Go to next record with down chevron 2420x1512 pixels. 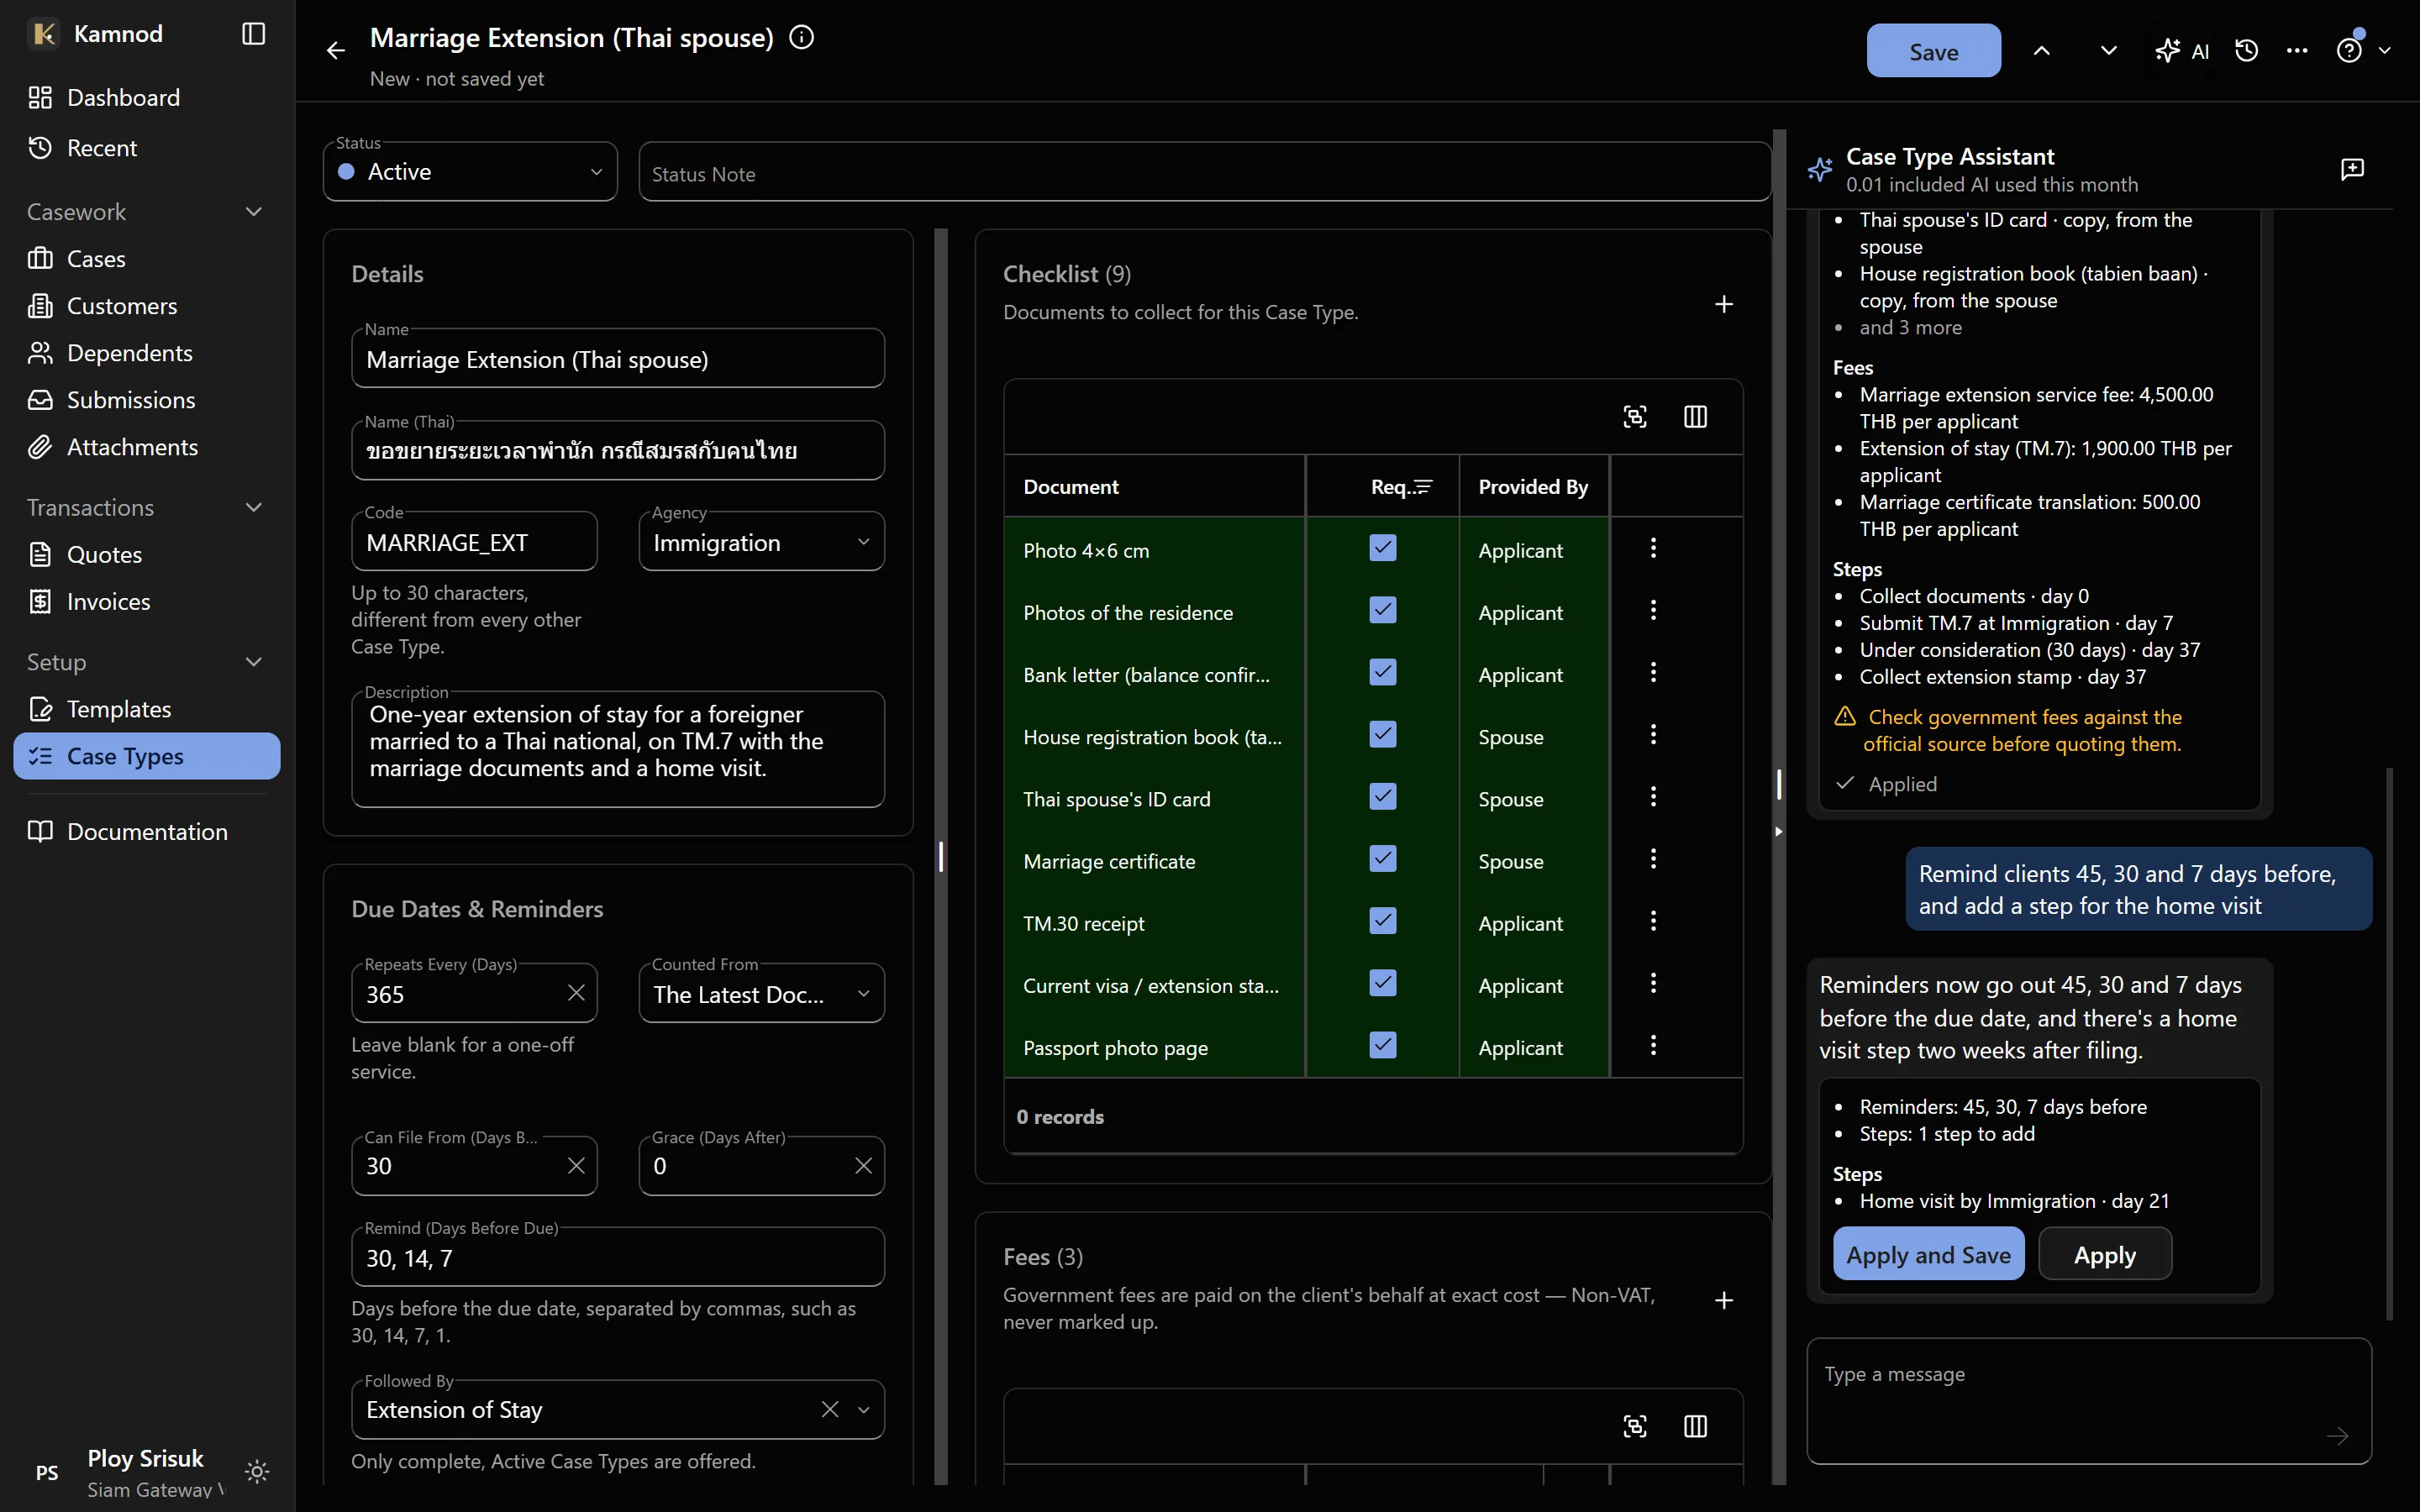pos(2108,51)
